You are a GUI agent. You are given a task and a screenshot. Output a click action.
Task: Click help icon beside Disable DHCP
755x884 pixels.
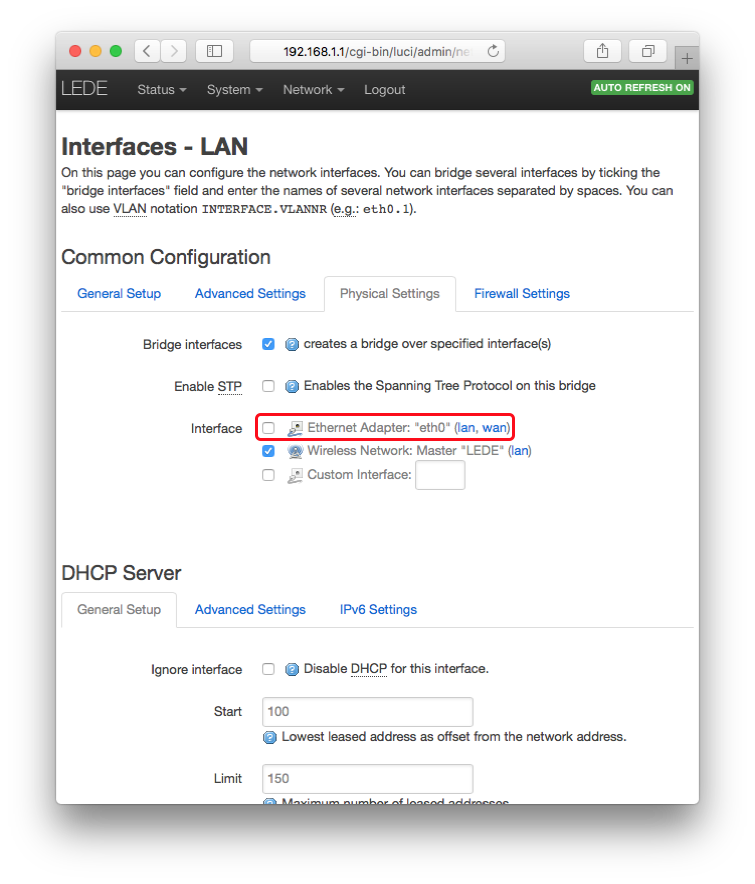(x=292, y=669)
